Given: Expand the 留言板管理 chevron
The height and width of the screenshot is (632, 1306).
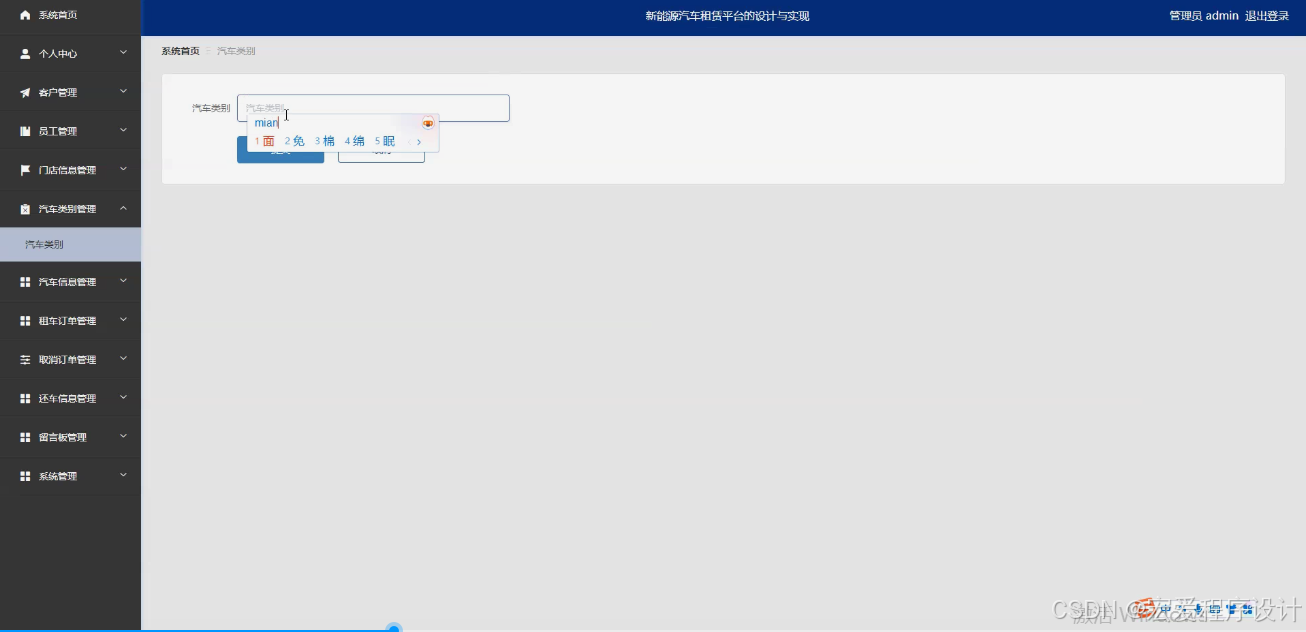Looking at the screenshot, I should [x=123, y=436].
